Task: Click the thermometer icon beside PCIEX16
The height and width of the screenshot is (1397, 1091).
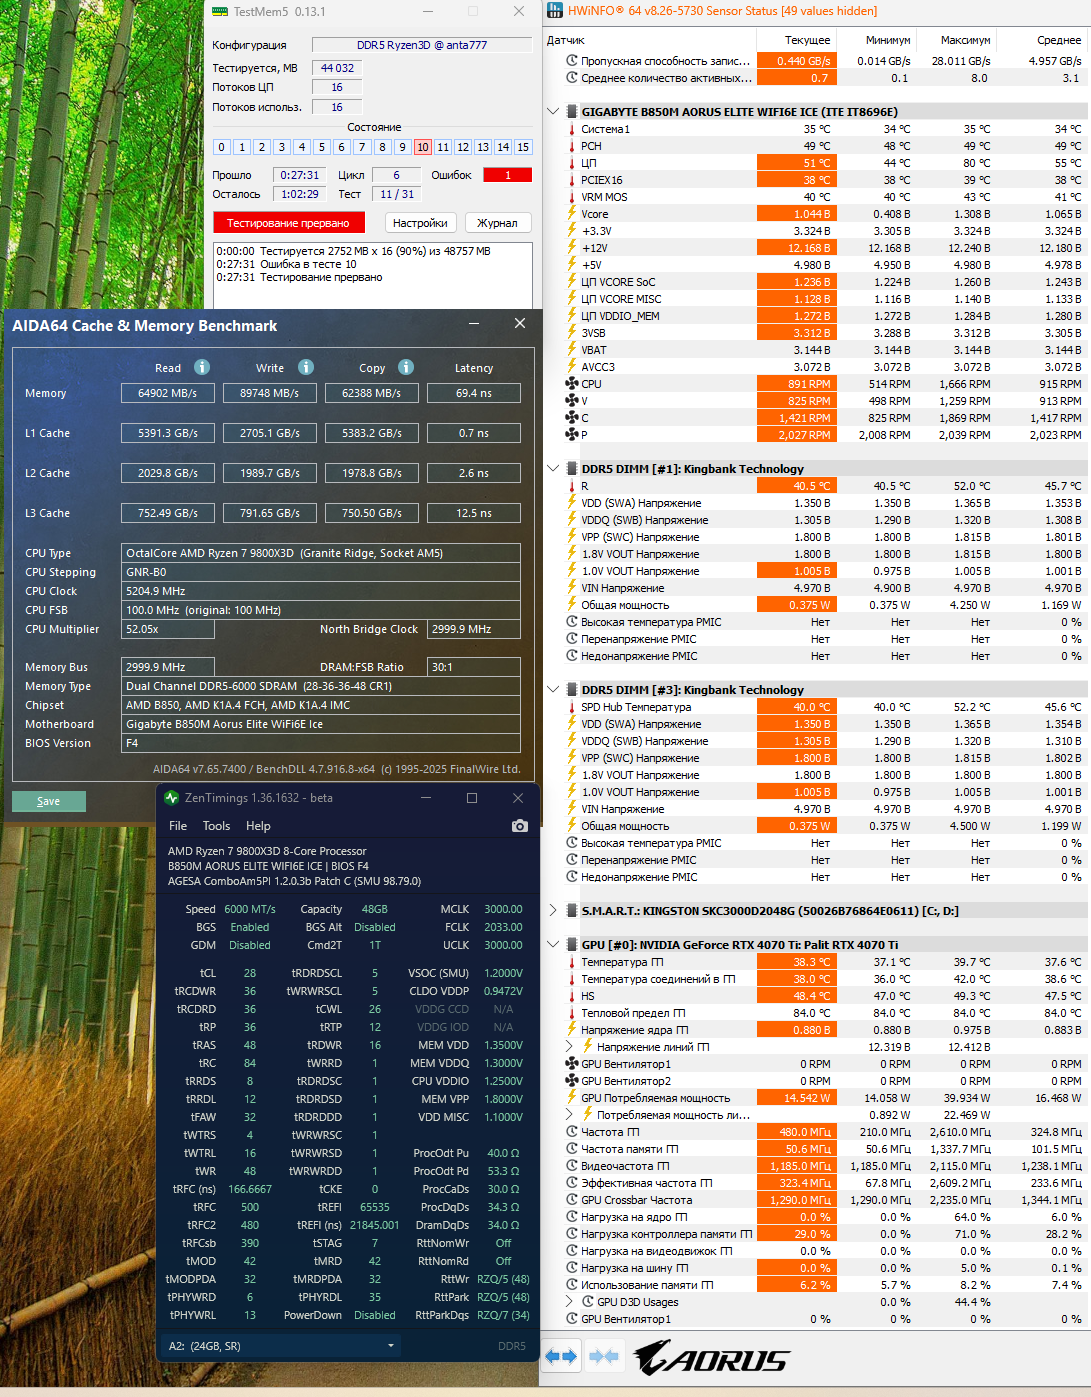Action: [x=572, y=180]
